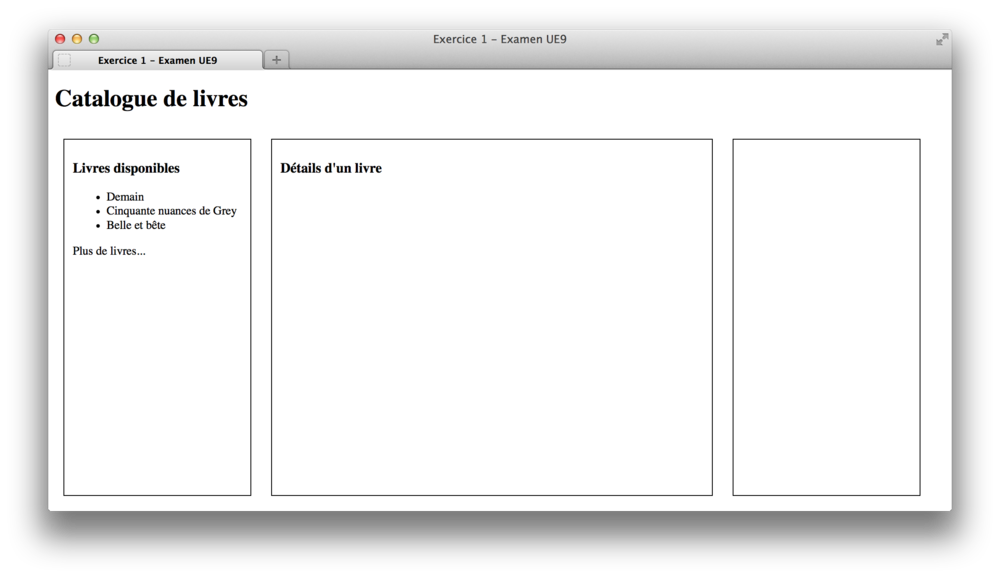
Task: Click the 'Catalogue de livres' page title
Action: [151, 98]
